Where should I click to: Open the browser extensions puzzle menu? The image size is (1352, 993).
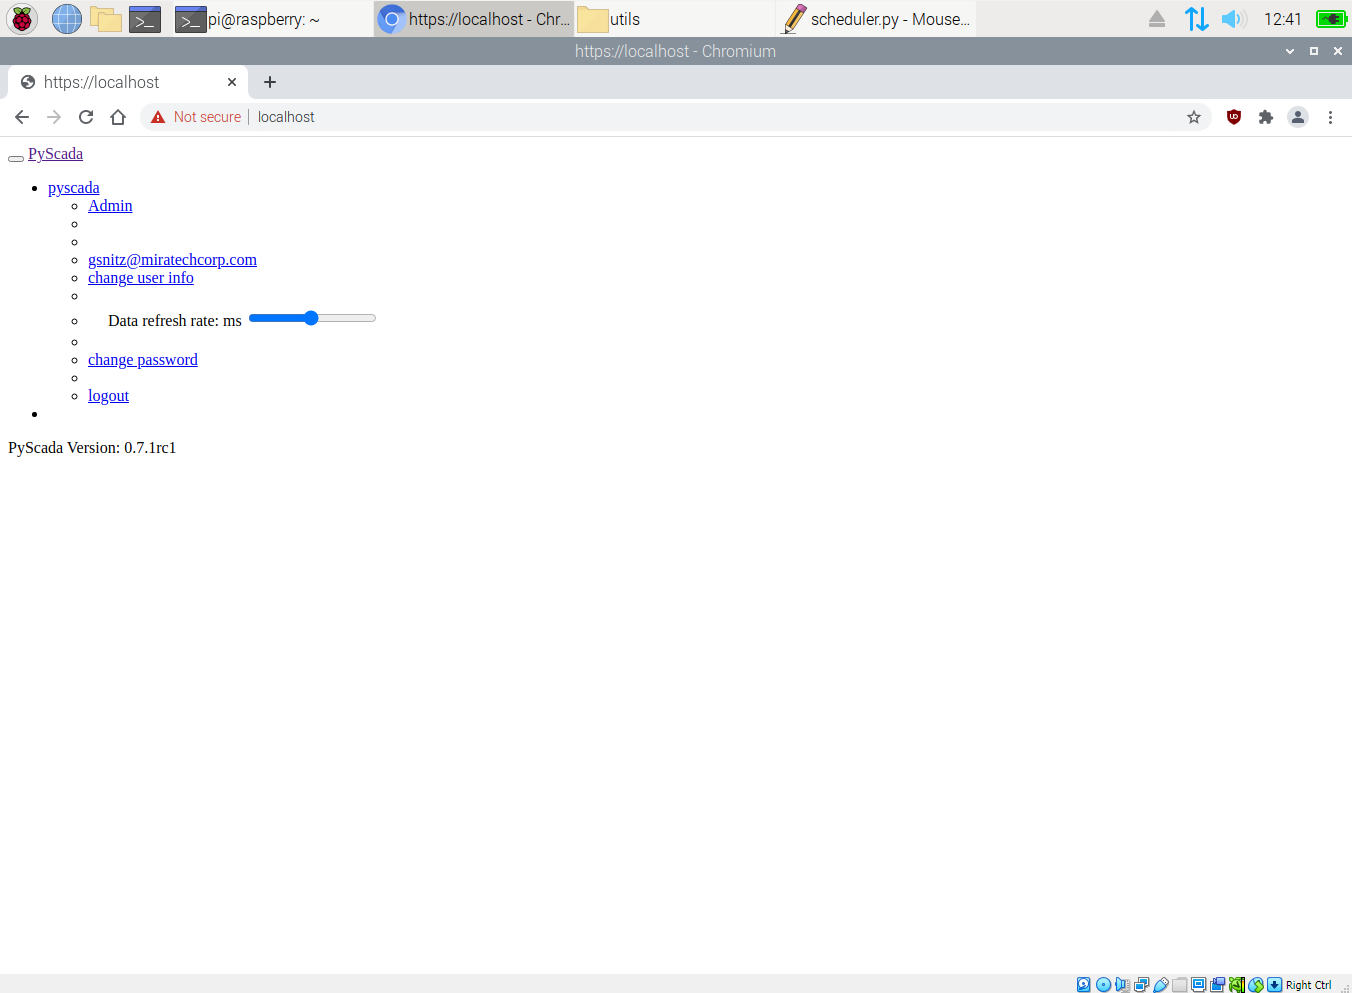1265,117
